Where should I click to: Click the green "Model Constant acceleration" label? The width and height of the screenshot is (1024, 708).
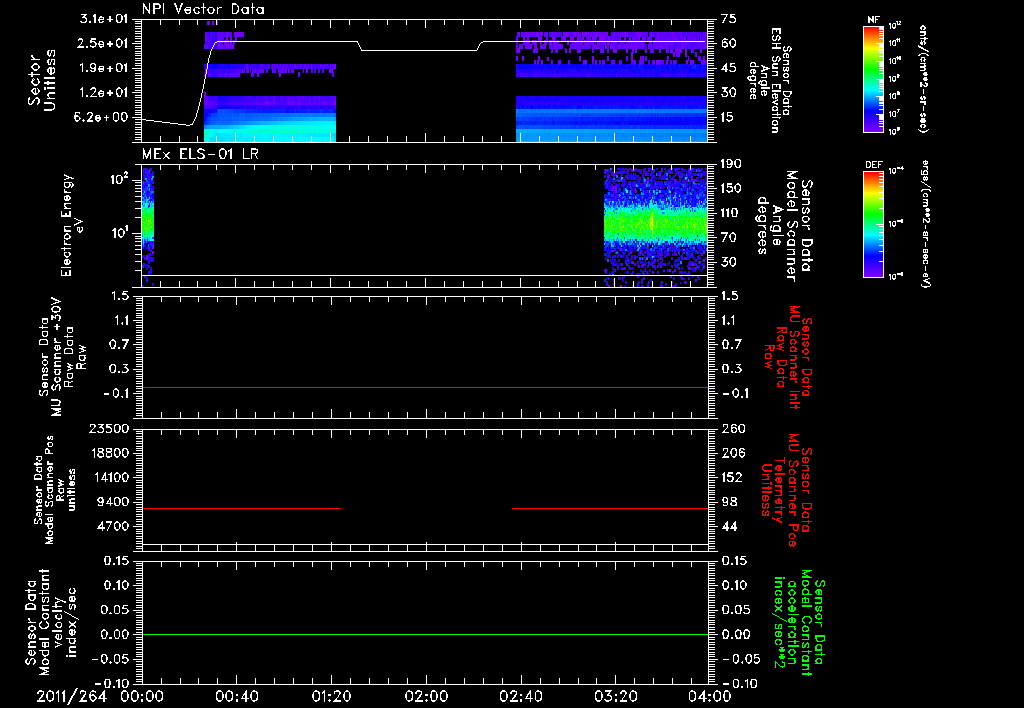[799, 622]
